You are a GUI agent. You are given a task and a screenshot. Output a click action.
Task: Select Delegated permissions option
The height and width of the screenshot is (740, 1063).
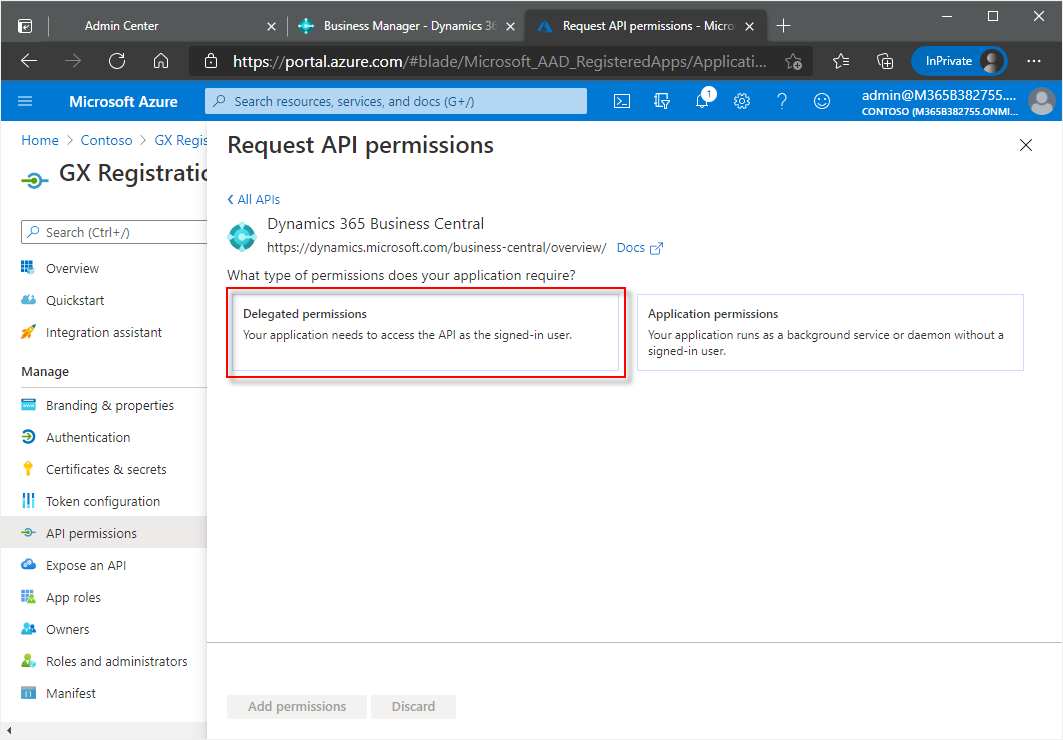pyautogui.click(x=426, y=332)
